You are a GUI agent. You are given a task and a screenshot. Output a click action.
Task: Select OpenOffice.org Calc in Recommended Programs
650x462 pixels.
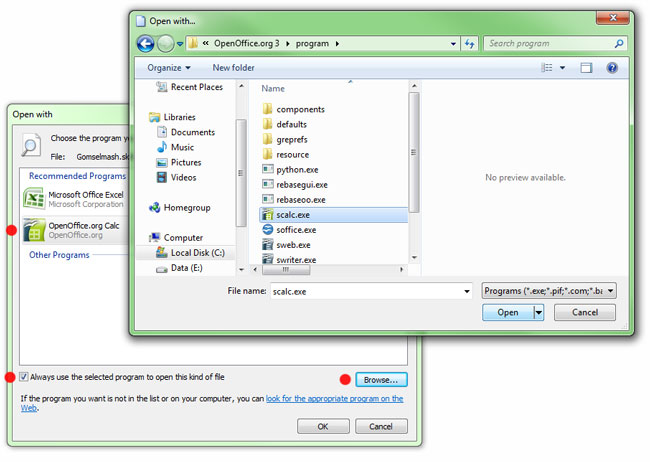[x=75, y=230]
